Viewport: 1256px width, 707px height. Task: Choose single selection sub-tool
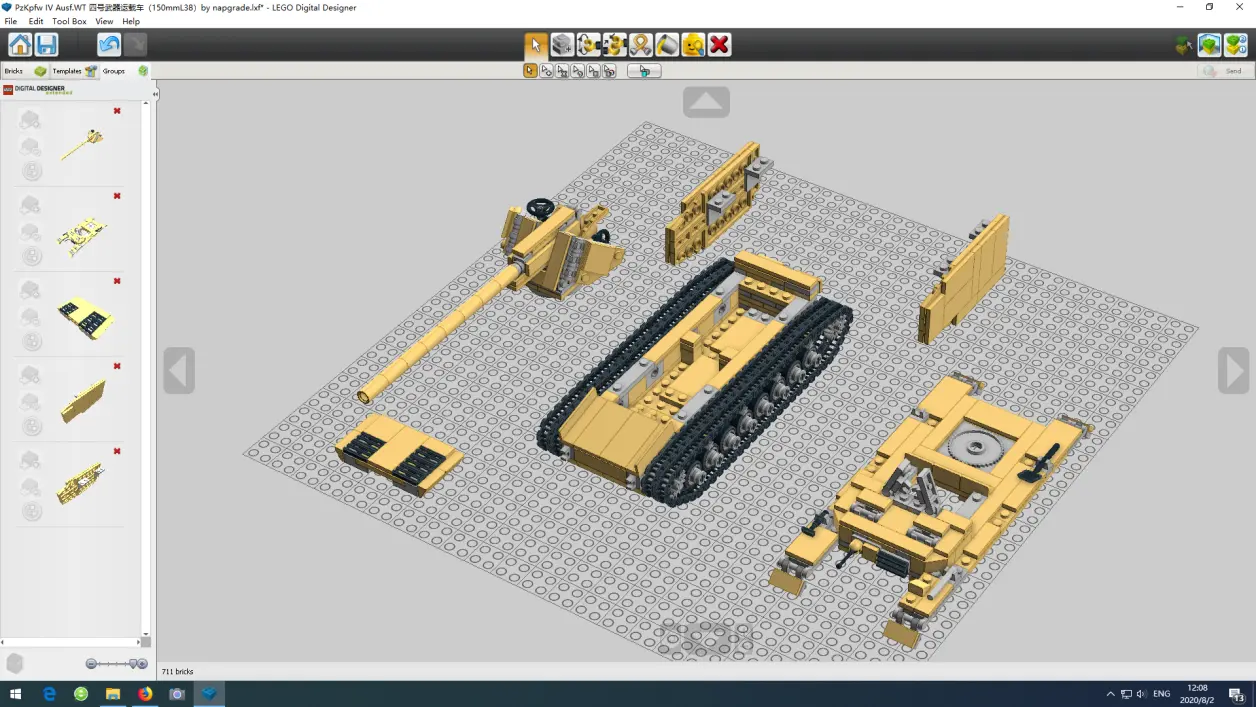click(530, 71)
